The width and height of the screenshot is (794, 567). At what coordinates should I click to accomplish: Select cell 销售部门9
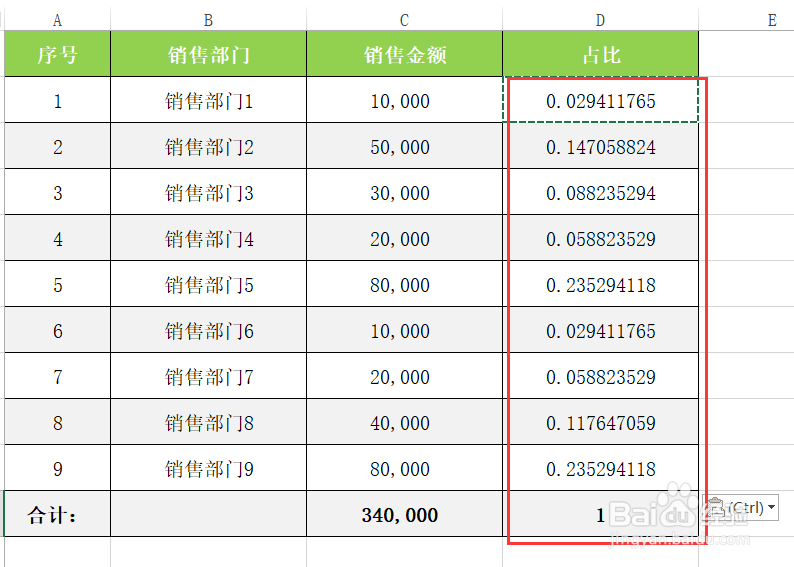(209, 468)
